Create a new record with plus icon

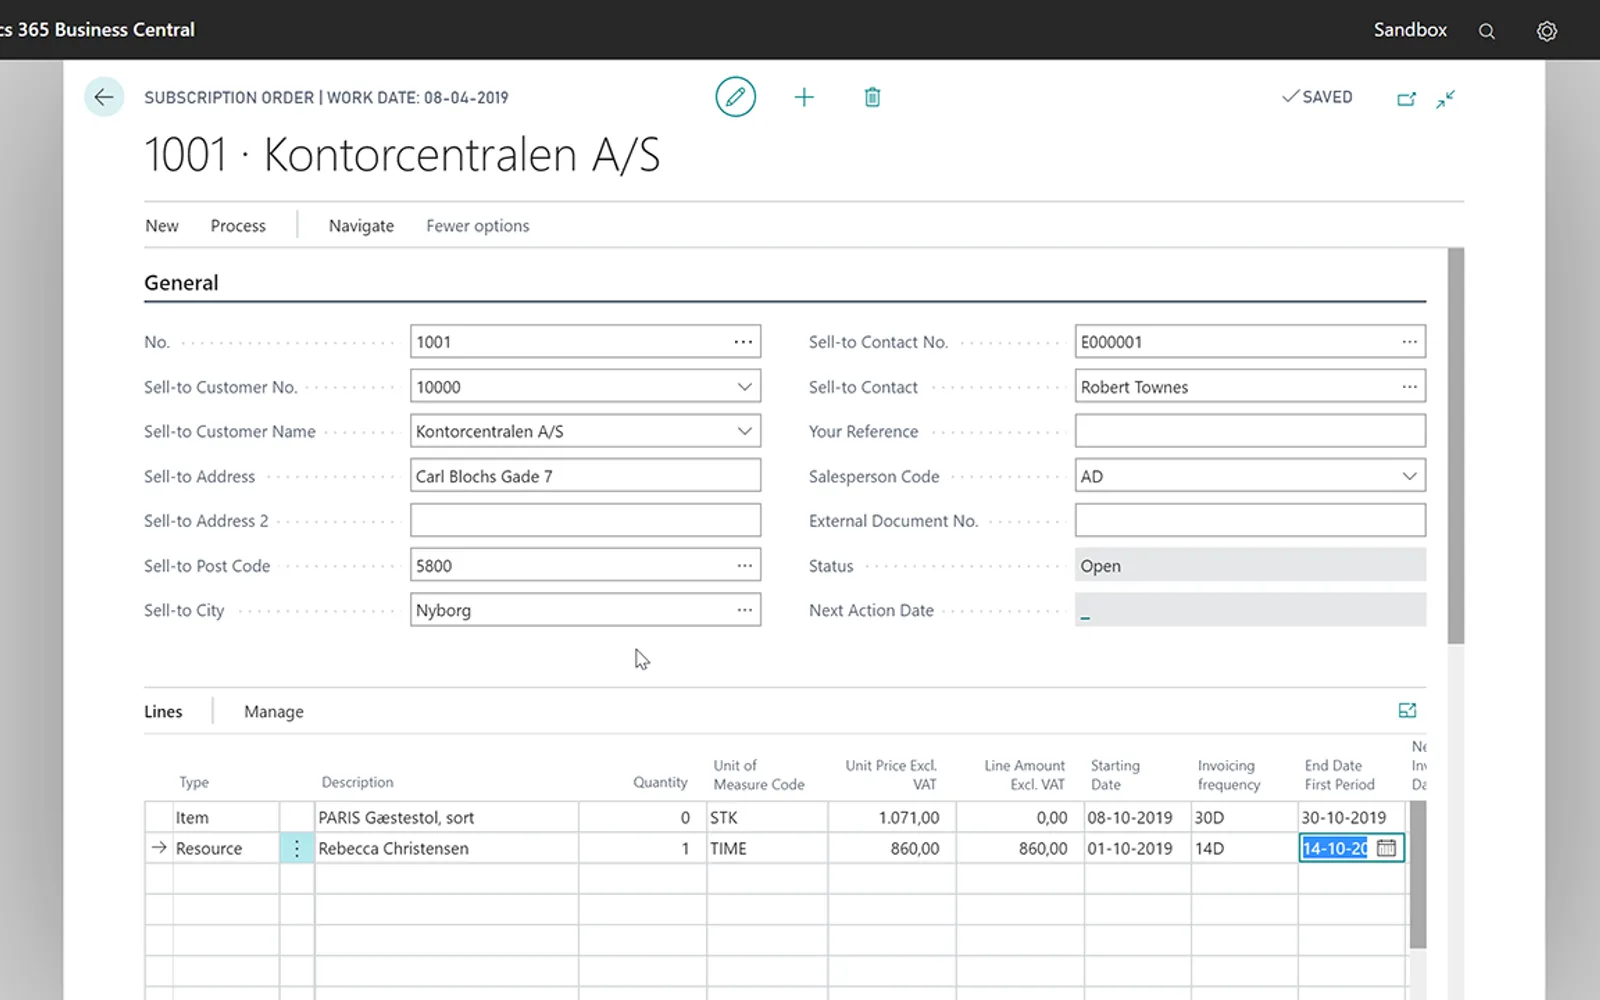[804, 97]
